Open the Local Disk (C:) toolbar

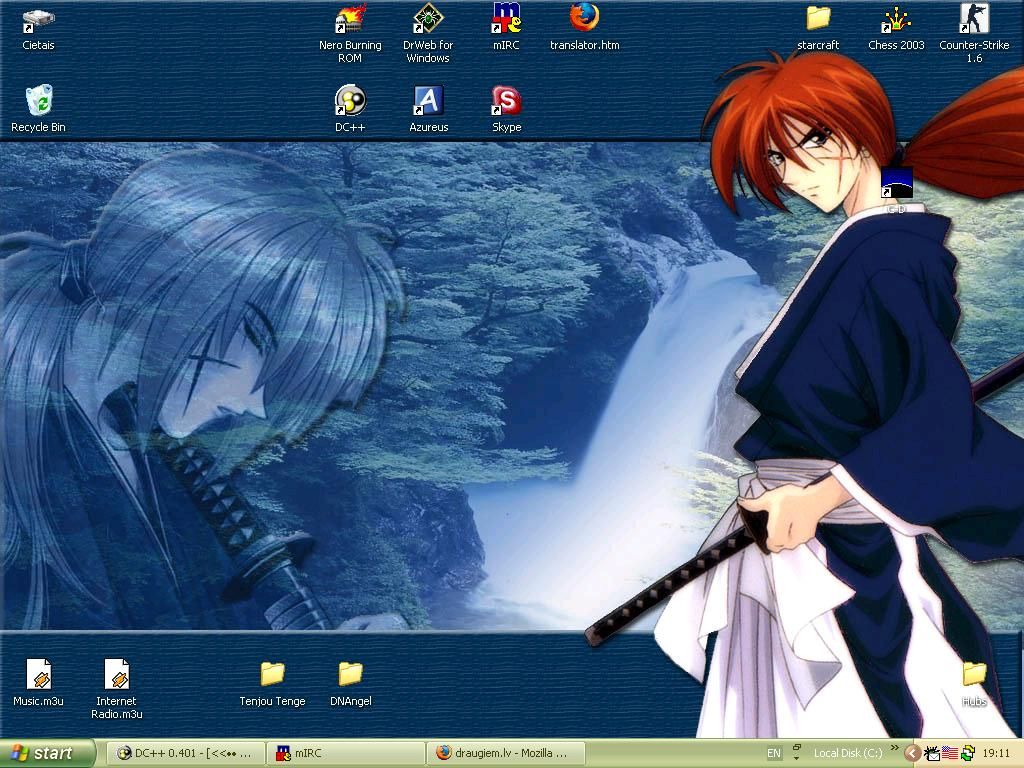[x=848, y=753]
